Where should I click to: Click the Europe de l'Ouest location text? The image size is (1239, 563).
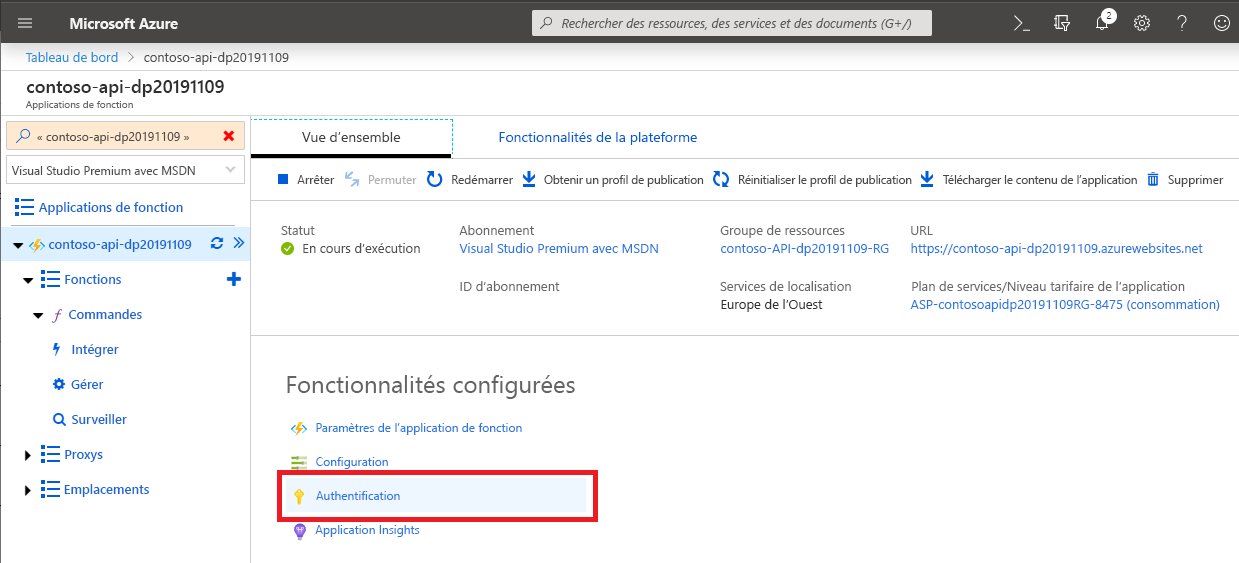771,304
